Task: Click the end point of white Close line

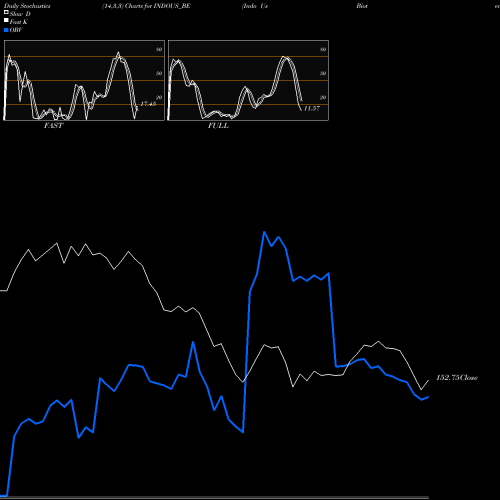Action: pos(428,380)
